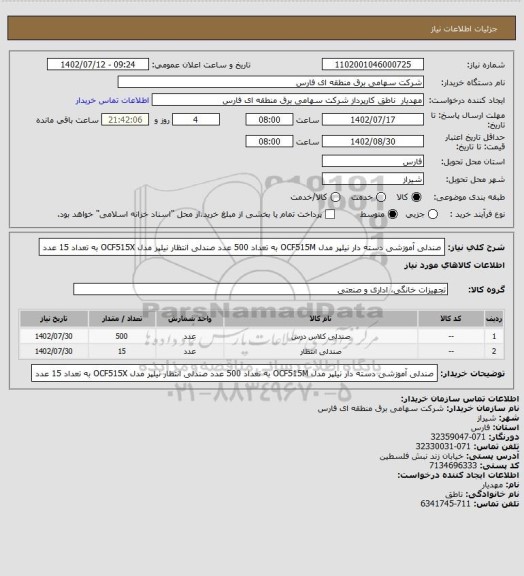Image resolution: width=524 pixels, height=576 pixels.
Task: Select the صندلی انتظار table row
Action: [x=261, y=352]
